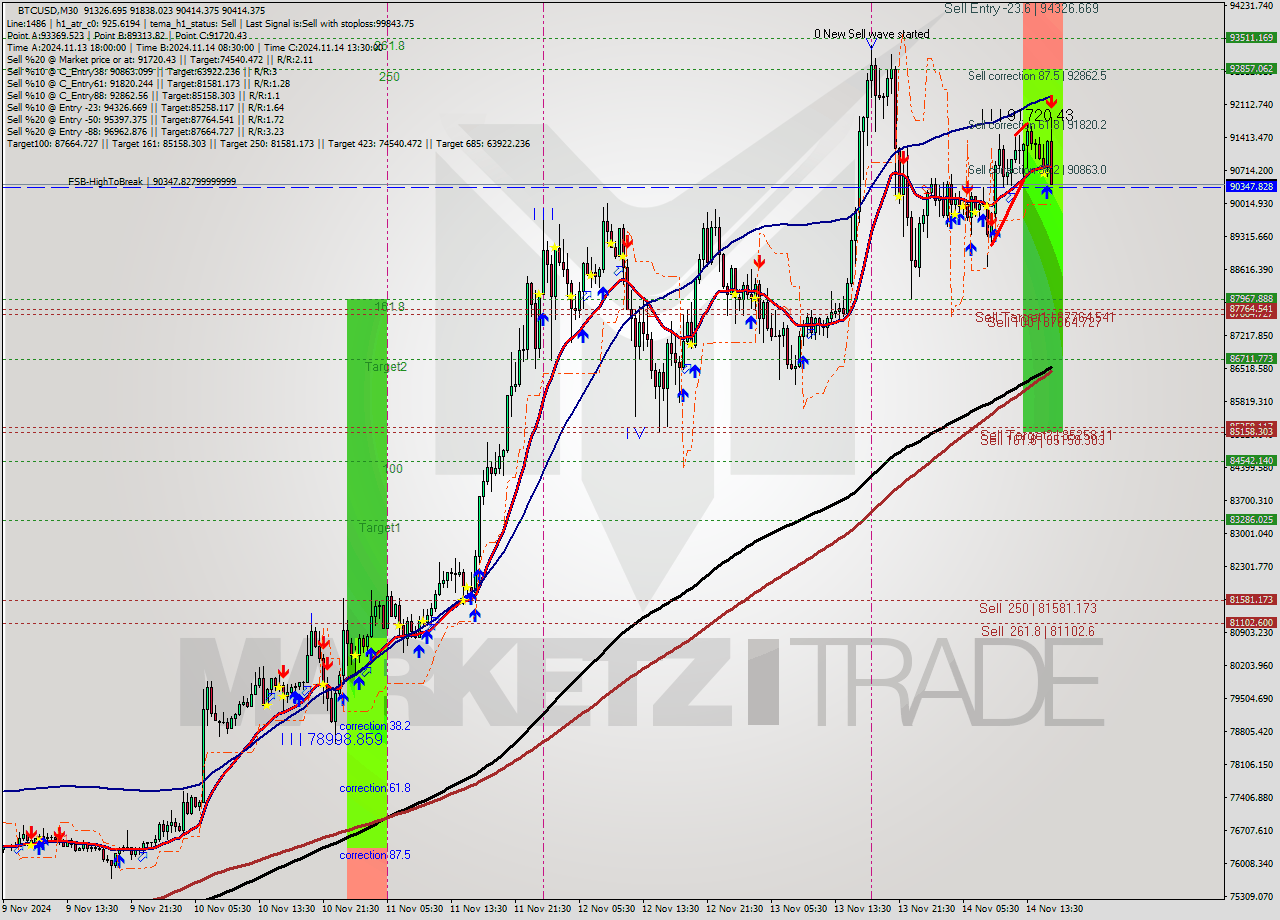The image size is (1280, 920).
Task: Select the 94231.840 price scale value
Action: pos(1251,5)
